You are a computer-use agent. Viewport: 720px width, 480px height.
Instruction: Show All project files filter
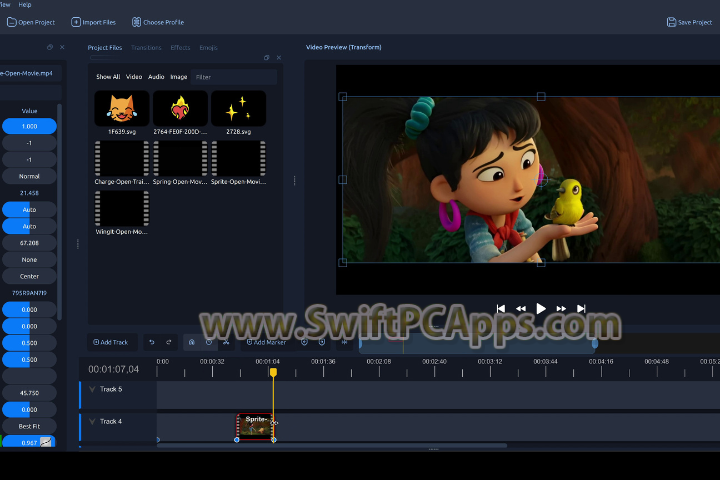pyautogui.click(x=108, y=77)
